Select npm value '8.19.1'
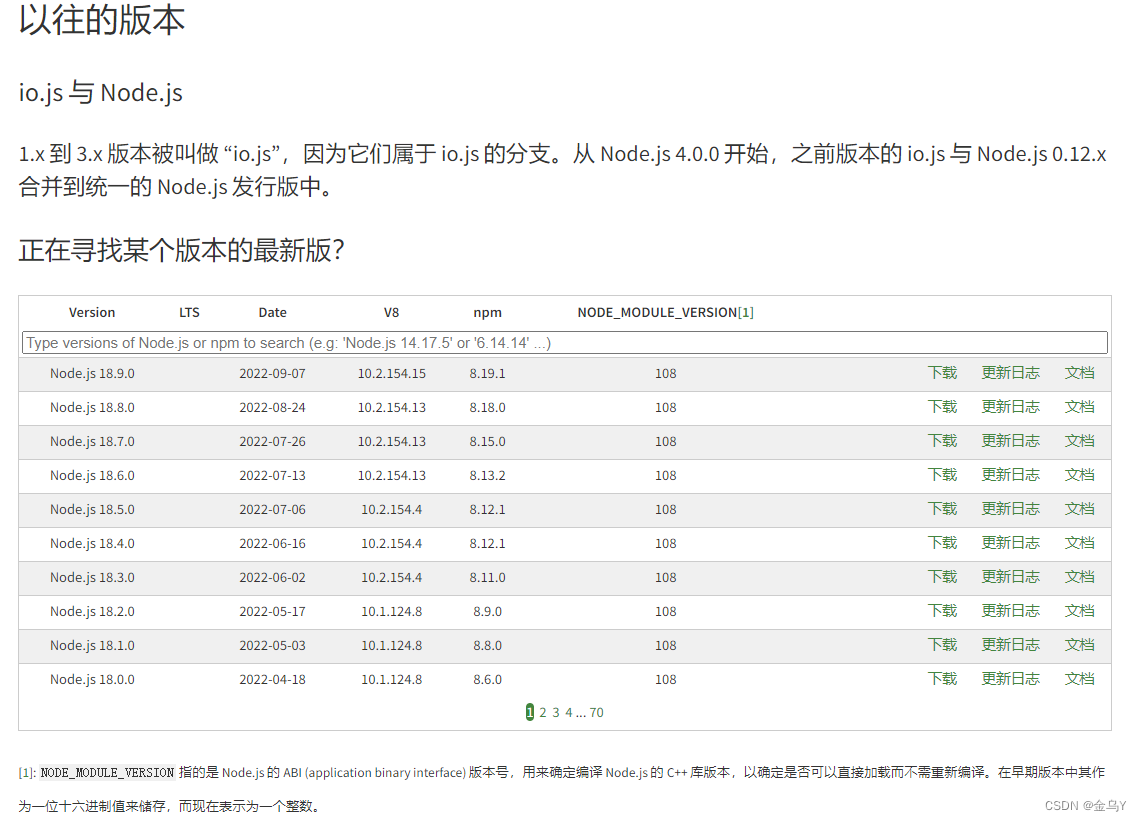 point(487,374)
